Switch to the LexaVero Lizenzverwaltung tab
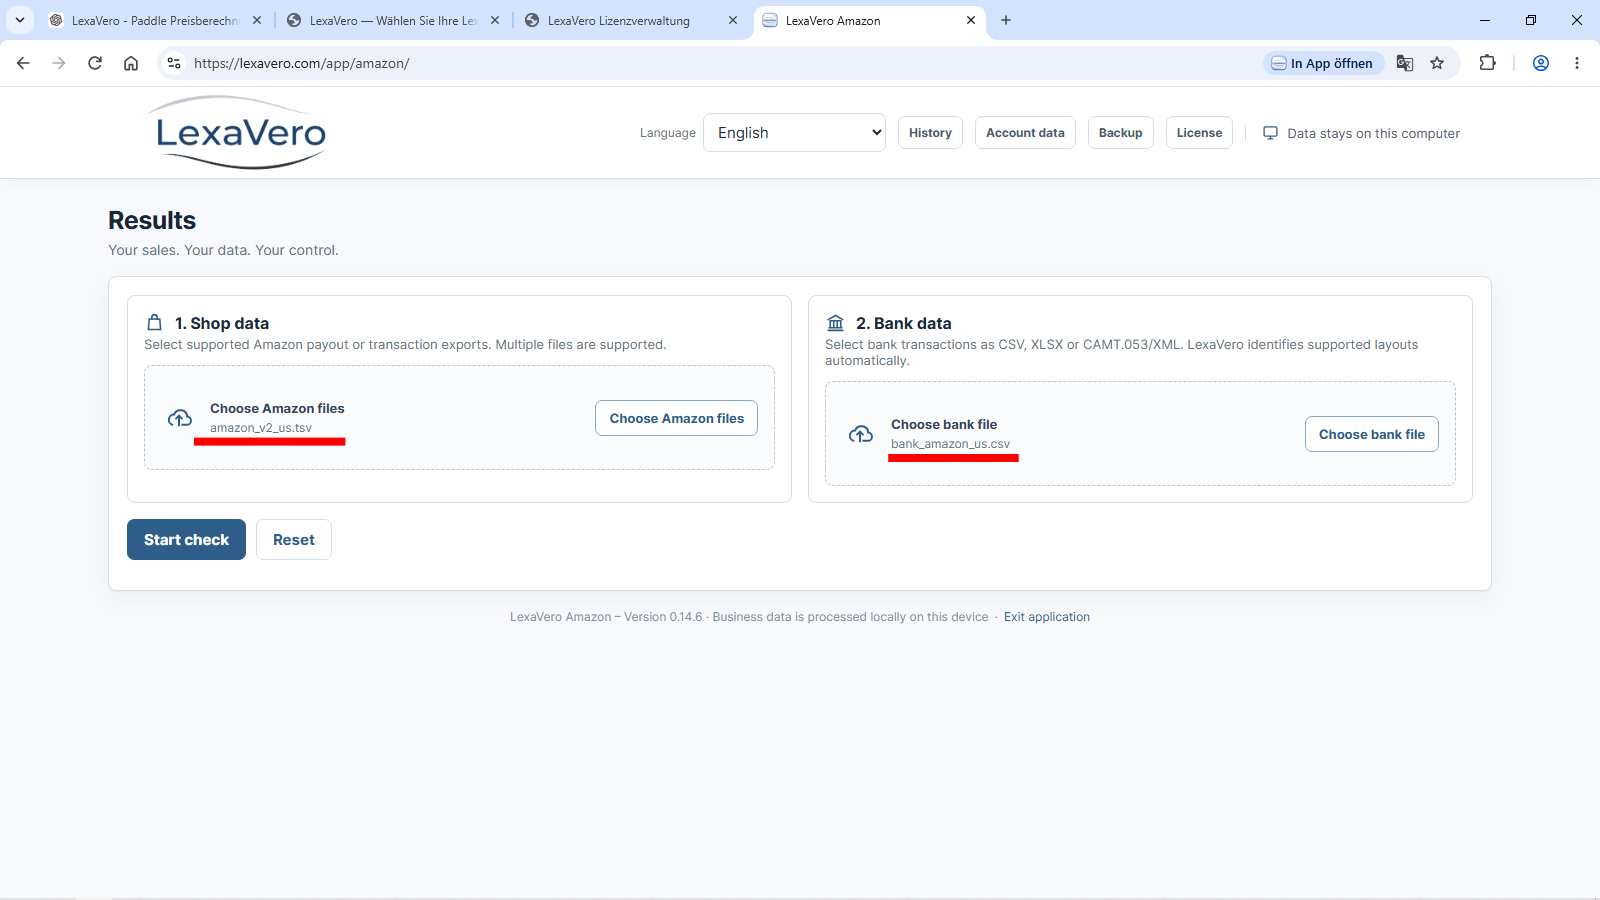 631,20
